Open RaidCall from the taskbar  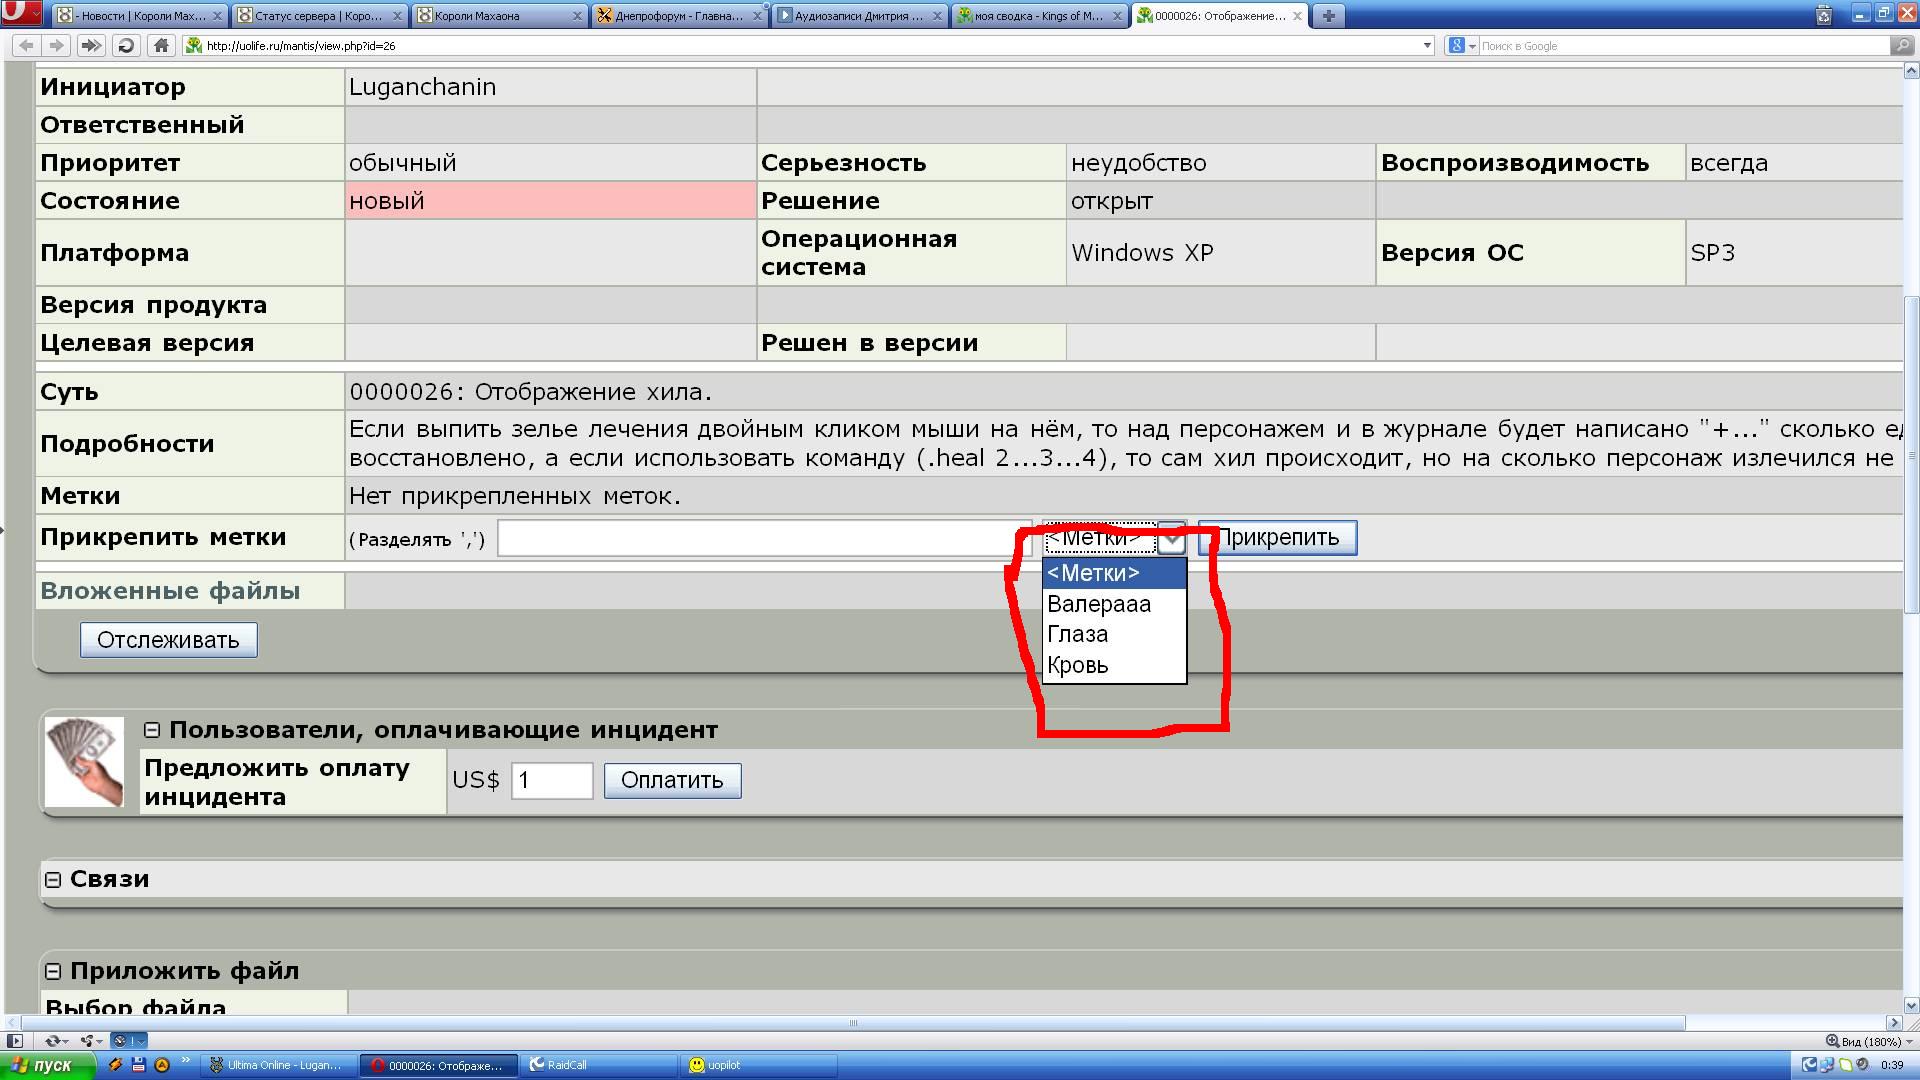(600, 1065)
